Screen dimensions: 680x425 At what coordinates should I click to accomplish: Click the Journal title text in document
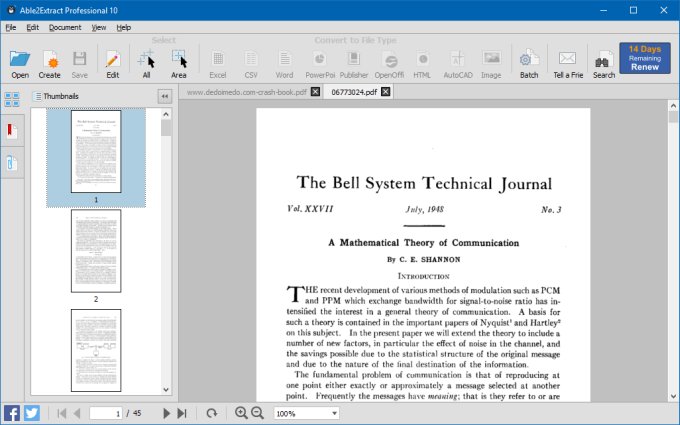424,183
